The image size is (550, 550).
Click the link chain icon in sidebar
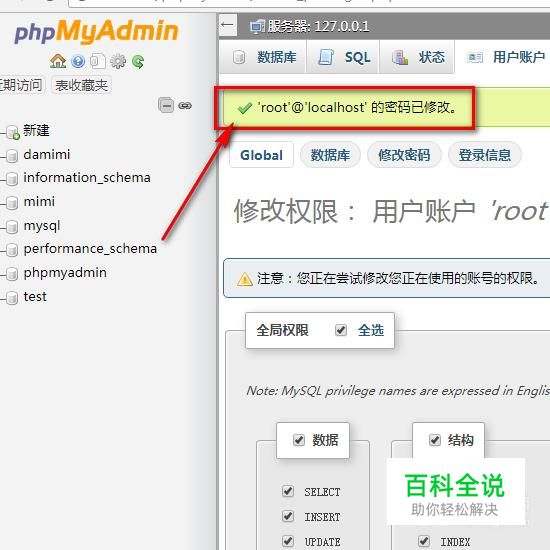(185, 105)
